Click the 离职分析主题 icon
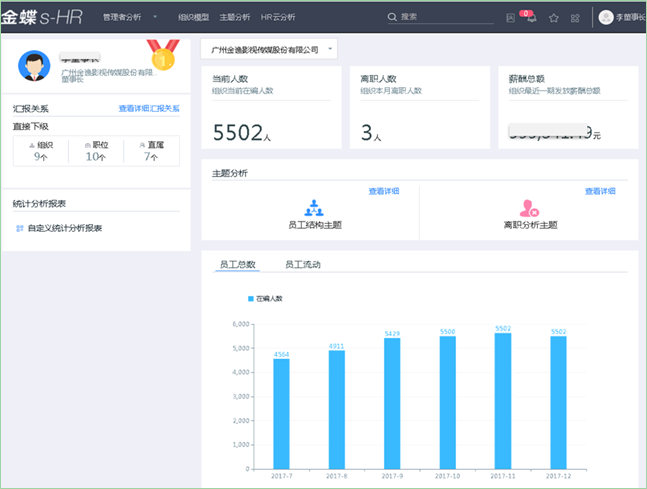647x489 pixels. 530,208
